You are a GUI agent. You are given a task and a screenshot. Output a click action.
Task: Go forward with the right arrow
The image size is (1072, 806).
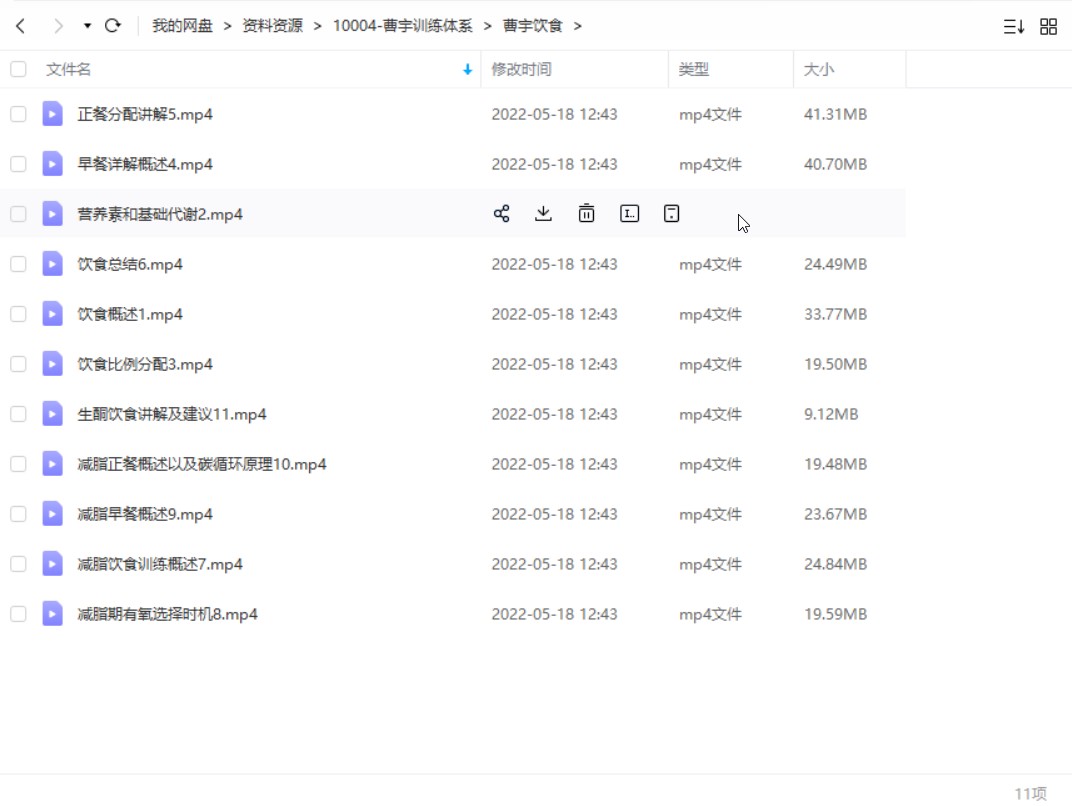pyautogui.click(x=58, y=26)
